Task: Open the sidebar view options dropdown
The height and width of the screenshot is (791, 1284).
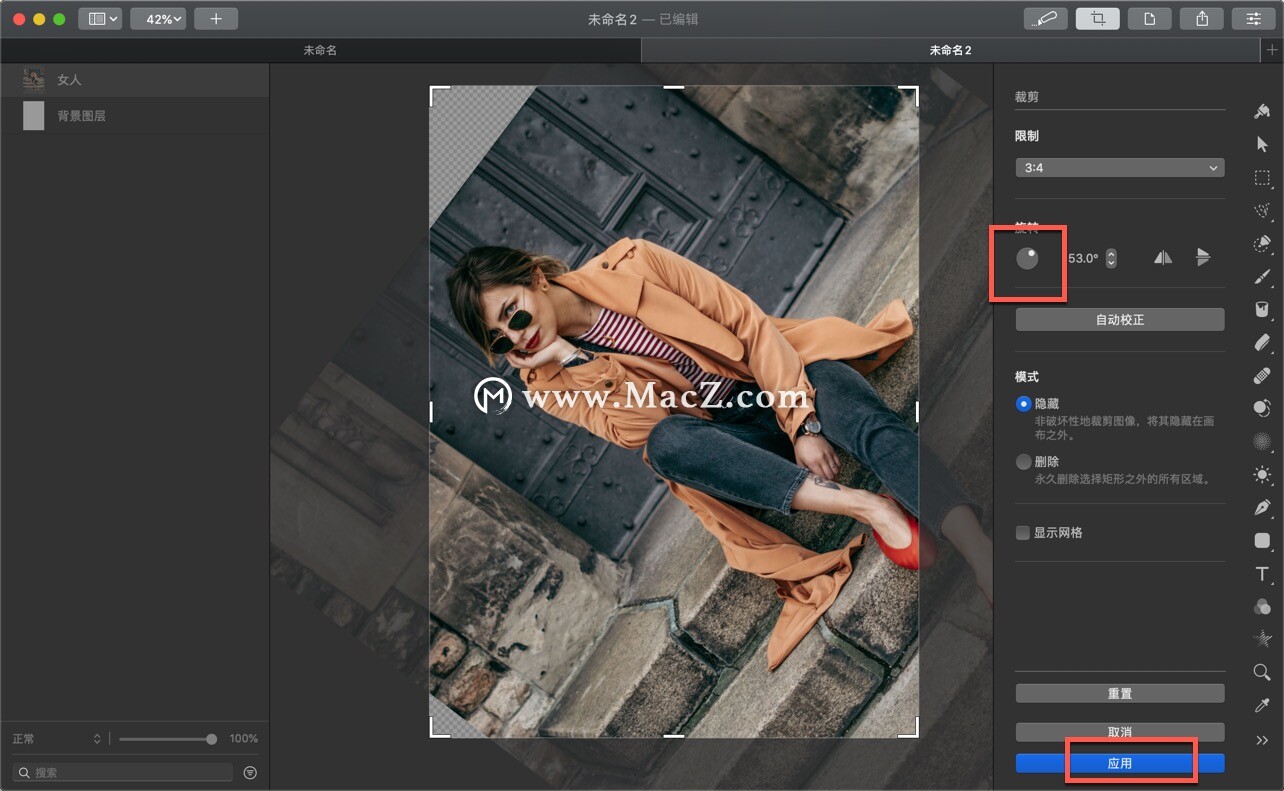Action: coord(100,19)
